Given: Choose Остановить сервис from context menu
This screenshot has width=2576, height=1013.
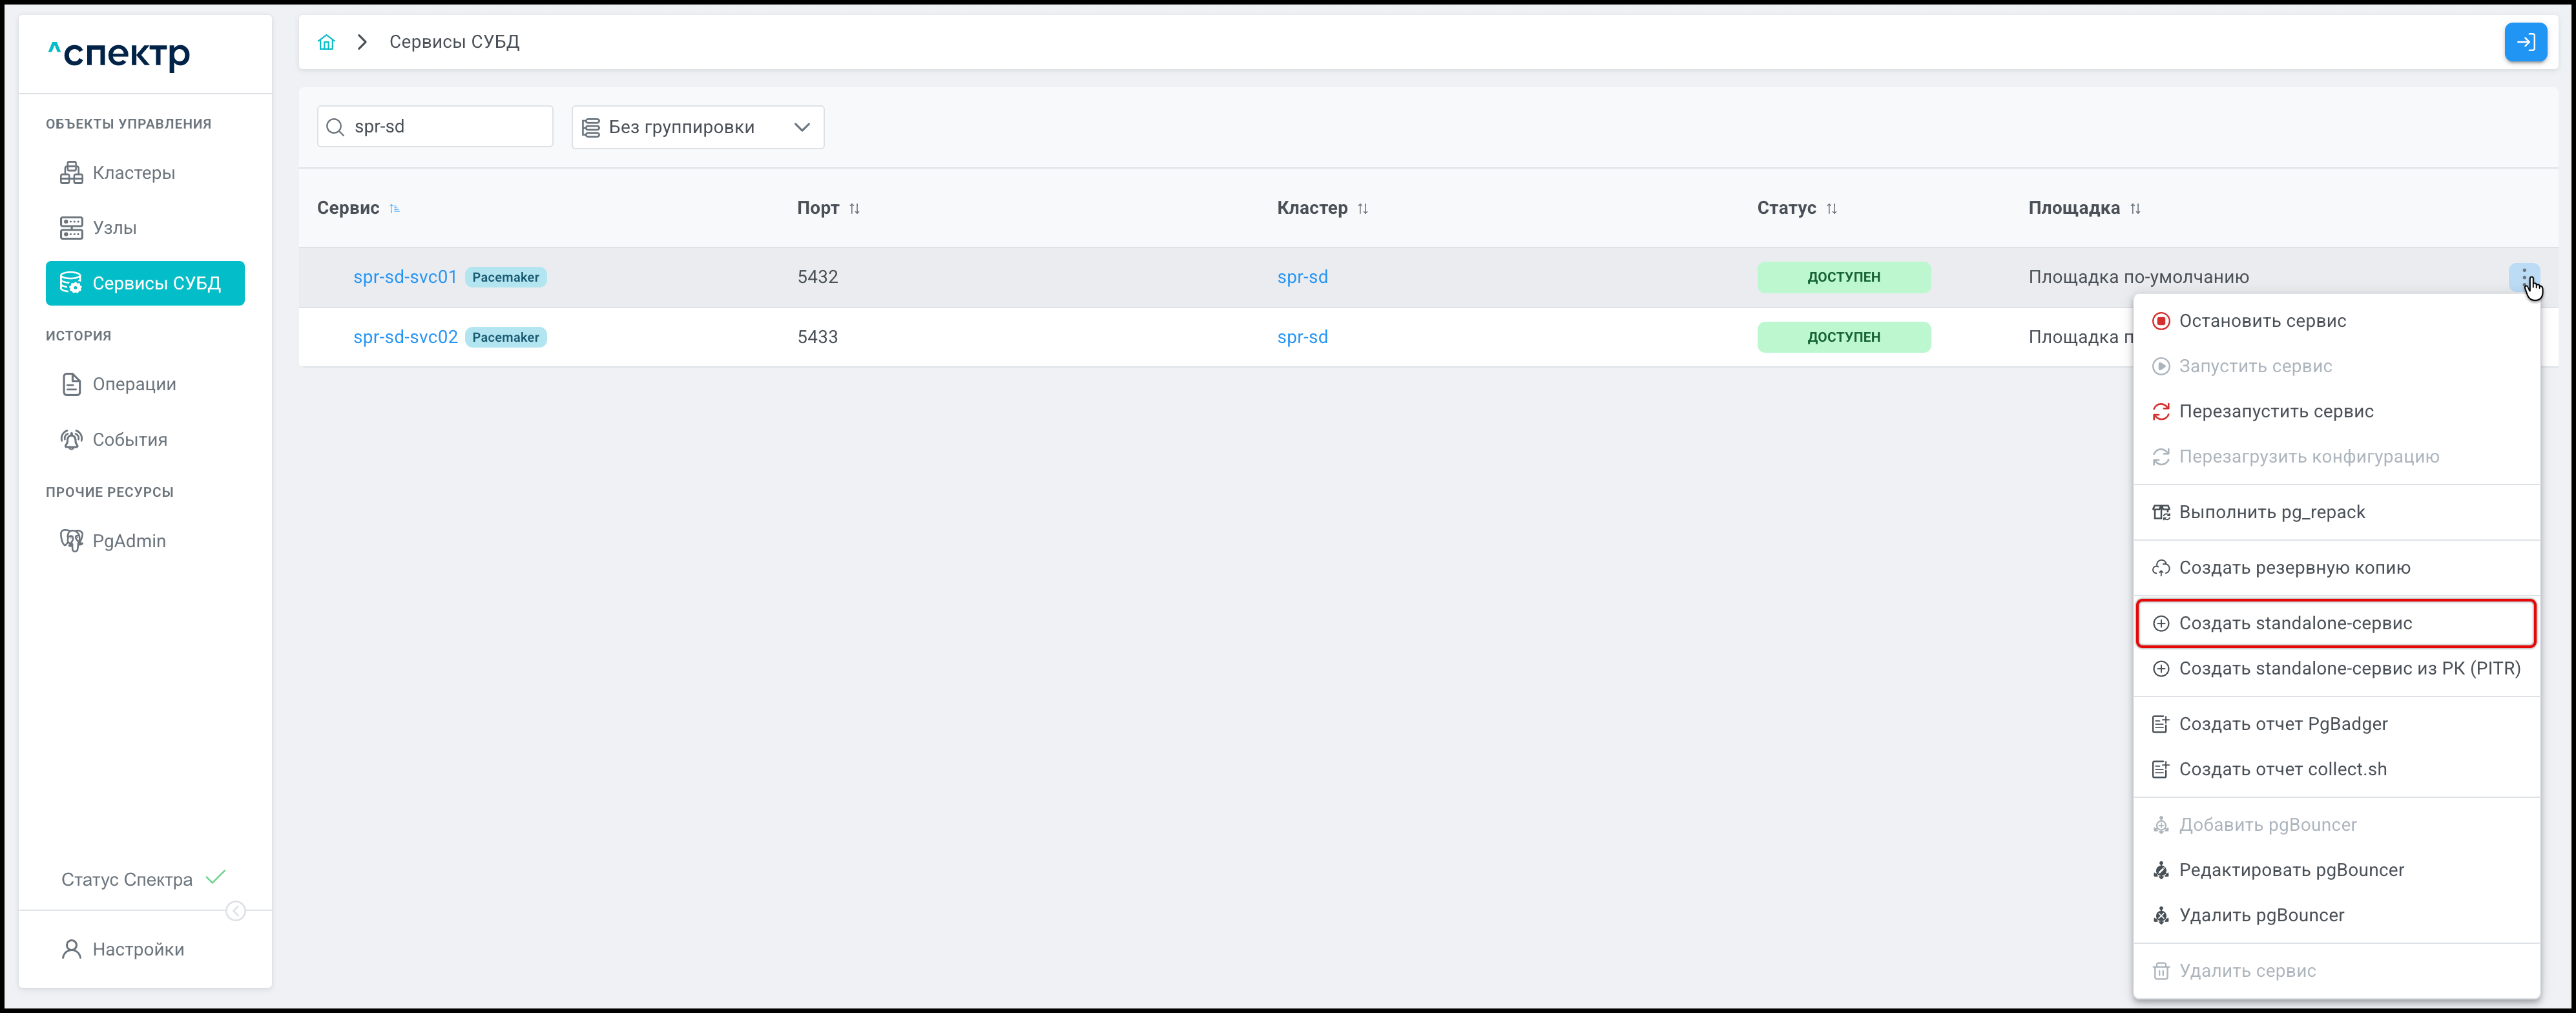Looking at the screenshot, I should (x=2262, y=321).
